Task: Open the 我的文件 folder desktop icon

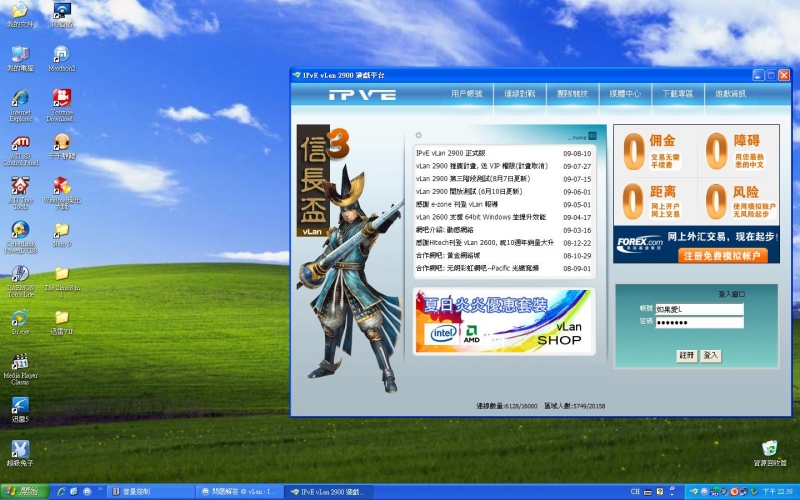Action: 20,13
